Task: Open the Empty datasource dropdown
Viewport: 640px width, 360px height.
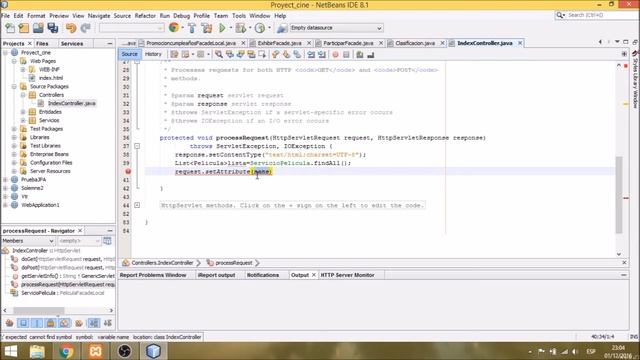Action: click(x=336, y=28)
